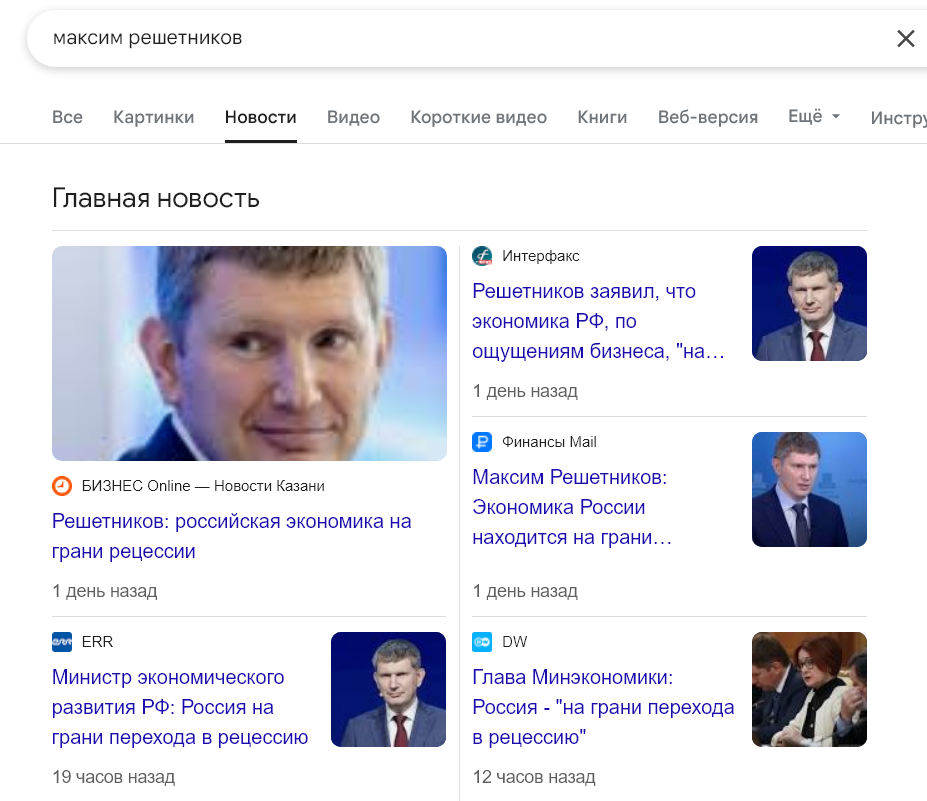The width and height of the screenshot is (927, 801).
Task: Clear the search query with the X icon
Action: (905, 38)
